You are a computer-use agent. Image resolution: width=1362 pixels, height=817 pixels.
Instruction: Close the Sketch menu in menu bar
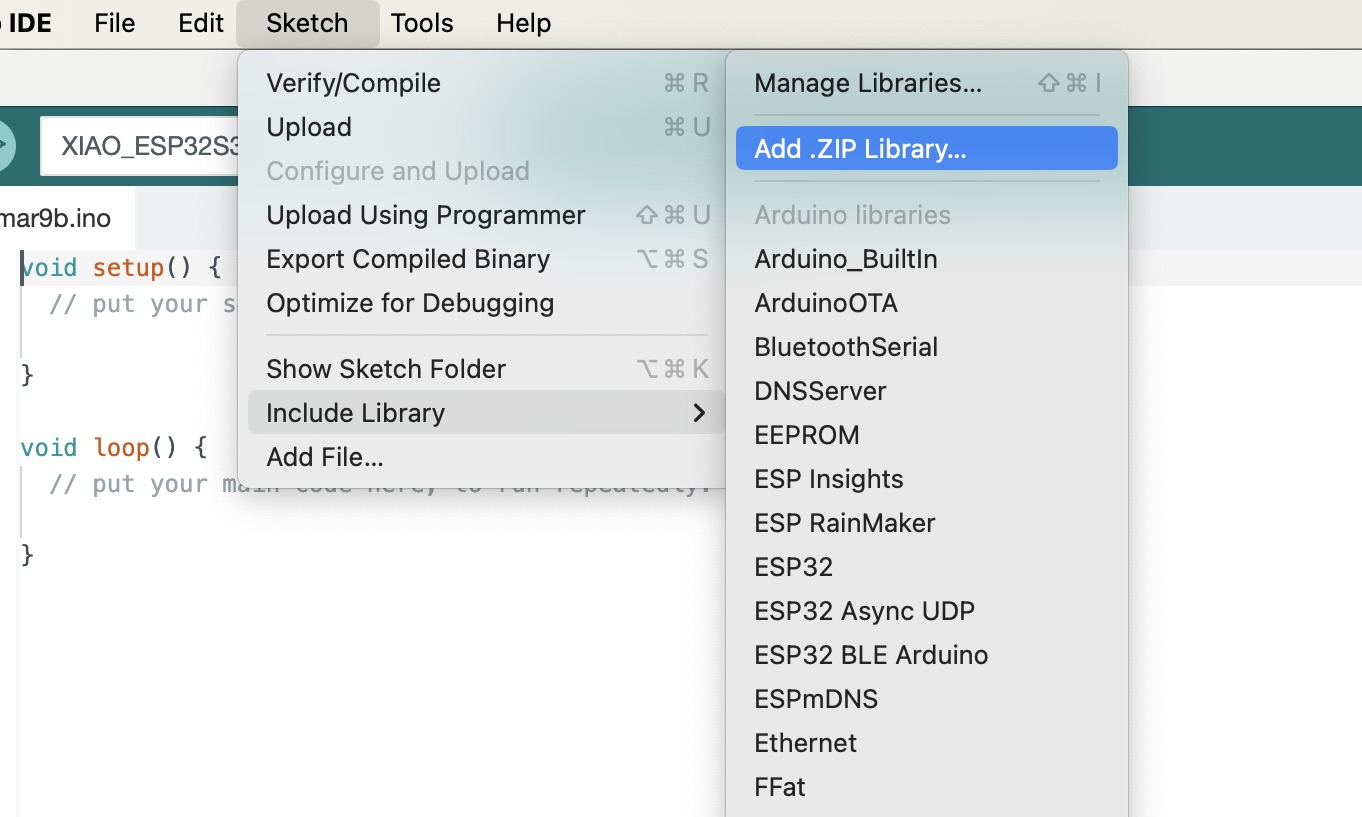click(x=307, y=23)
